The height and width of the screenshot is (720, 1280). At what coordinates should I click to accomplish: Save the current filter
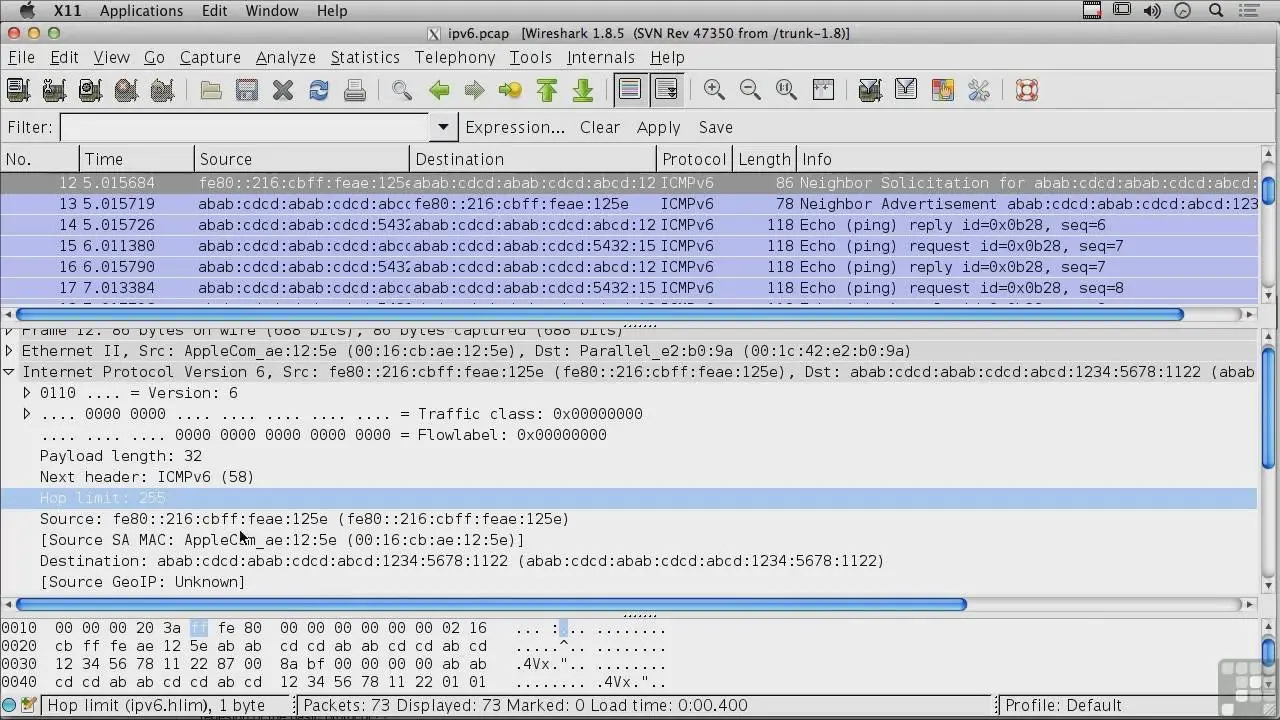(x=716, y=127)
